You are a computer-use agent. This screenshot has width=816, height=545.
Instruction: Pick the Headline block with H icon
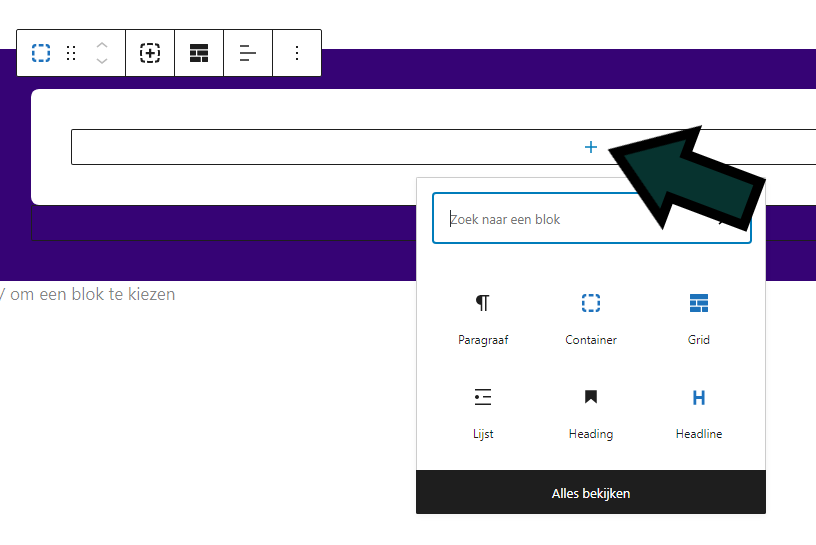pos(698,413)
